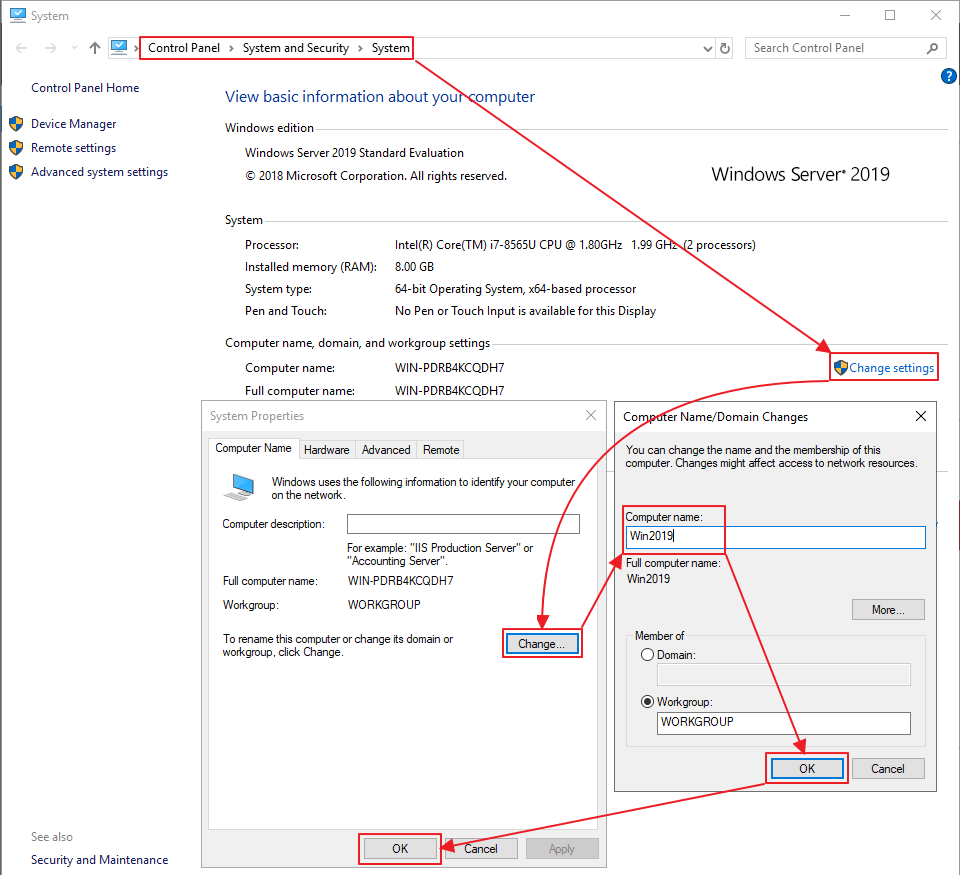This screenshot has height=875, width=960.
Task: Click the More... button
Action: tap(888, 610)
